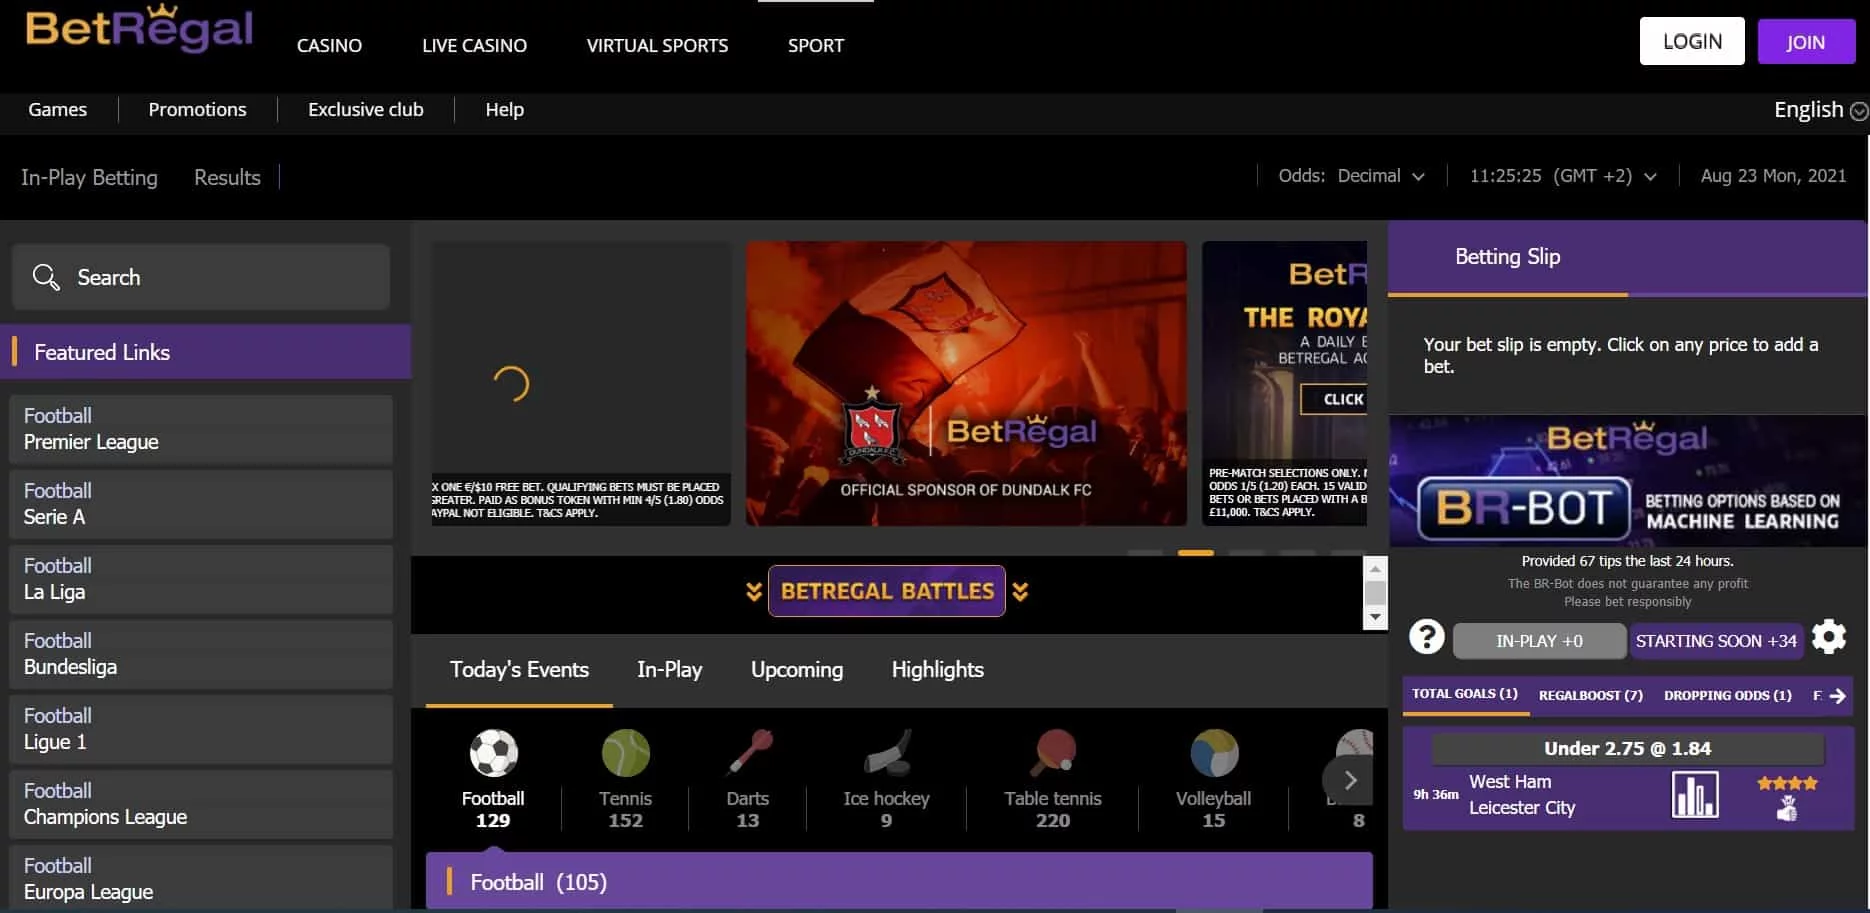This screenshot has height=913, width=1870.
Task: Open the Odds Decimal dropdown
Action: [1351, 176]
